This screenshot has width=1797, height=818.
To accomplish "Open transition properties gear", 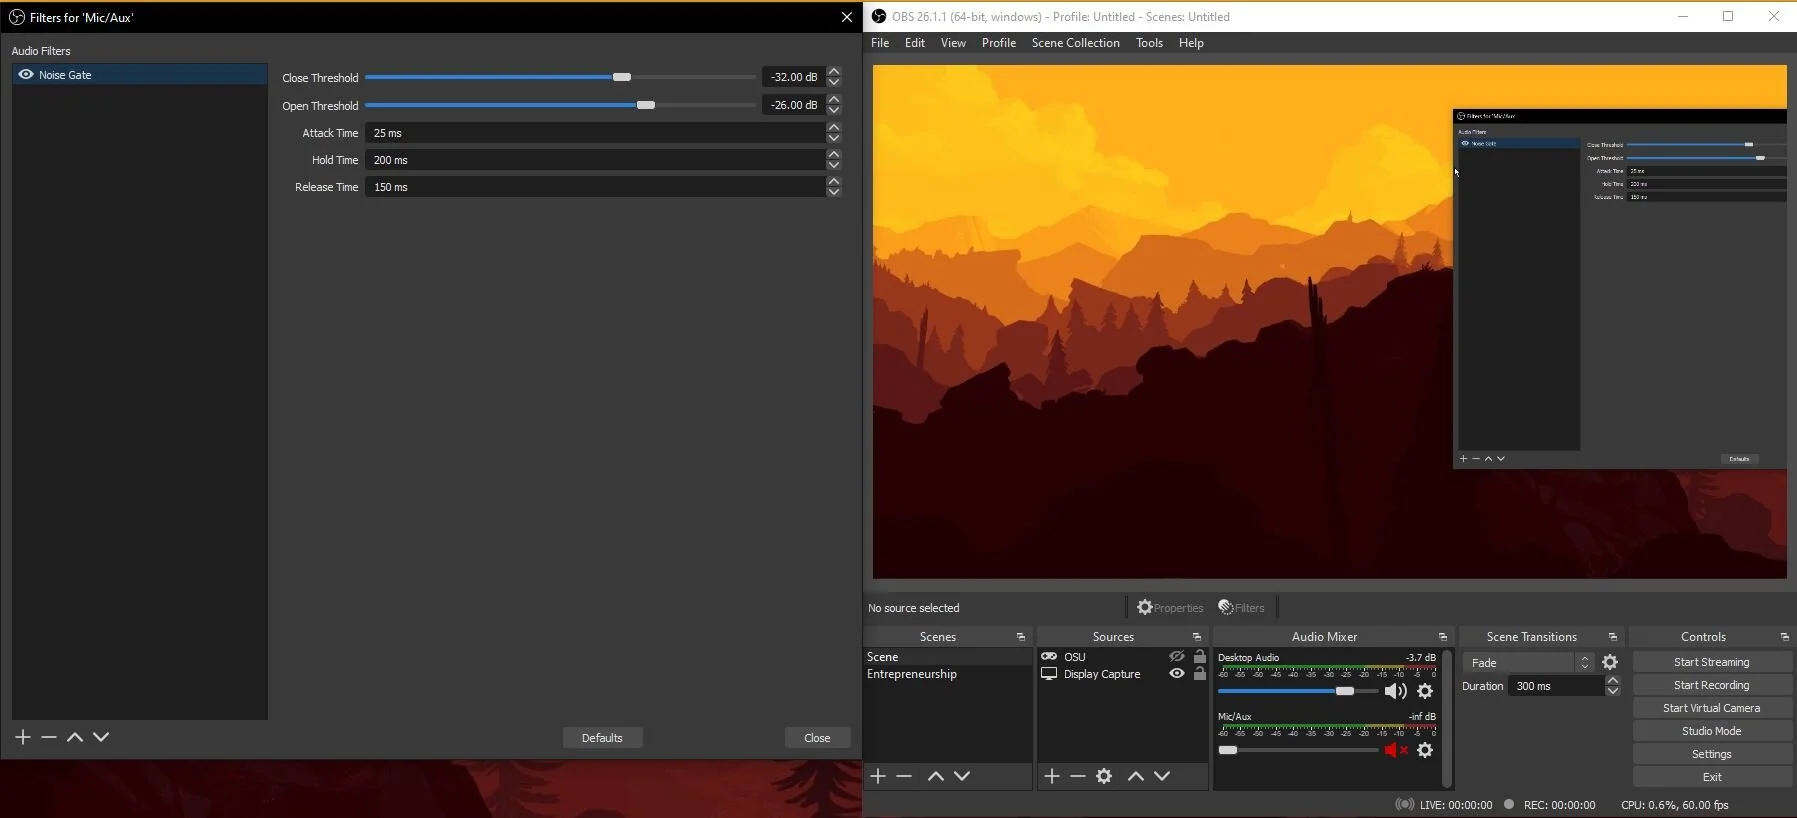I will [1610, 663].
